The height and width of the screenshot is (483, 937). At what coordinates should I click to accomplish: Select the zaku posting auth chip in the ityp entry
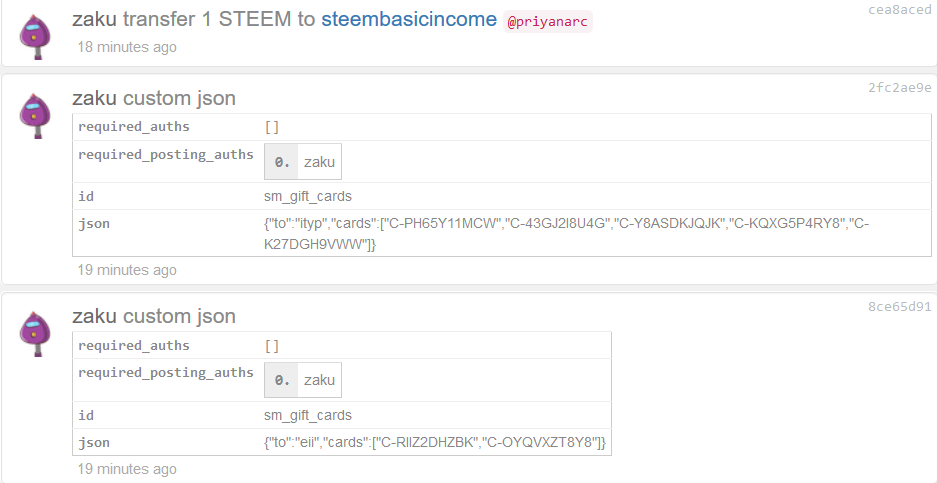tap(303, 161)
